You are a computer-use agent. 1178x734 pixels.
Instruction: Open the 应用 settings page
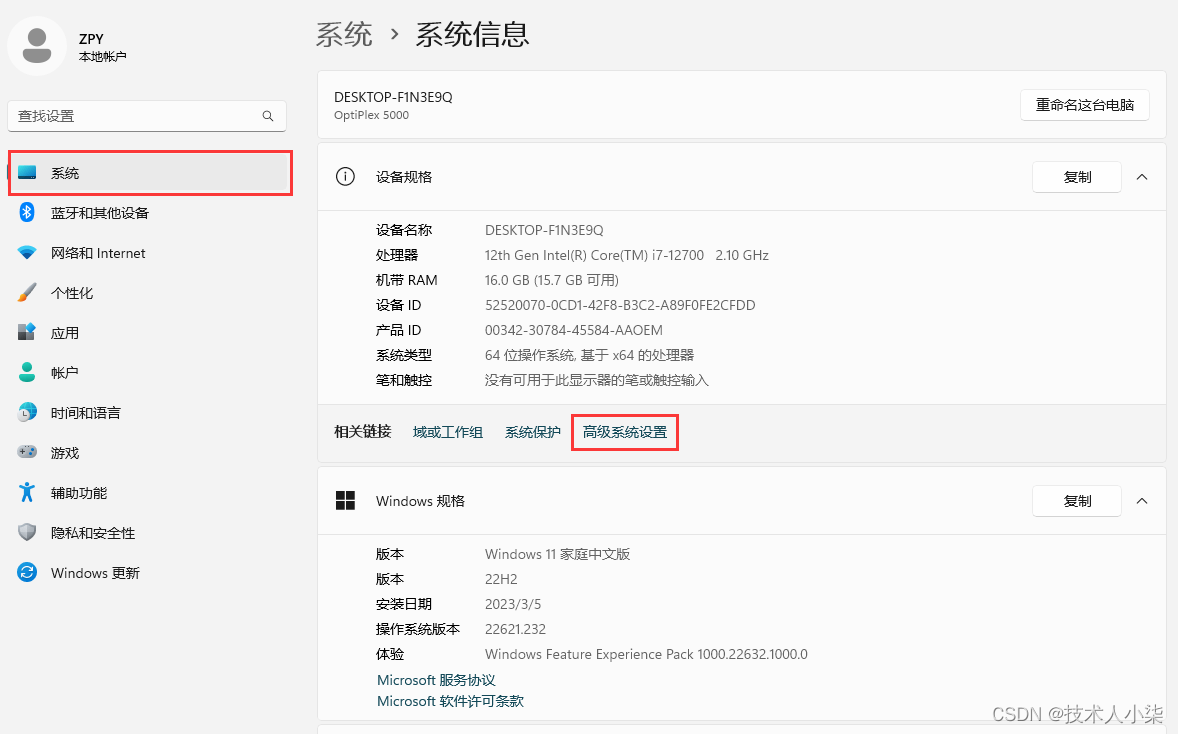click(x=150, y=333)
